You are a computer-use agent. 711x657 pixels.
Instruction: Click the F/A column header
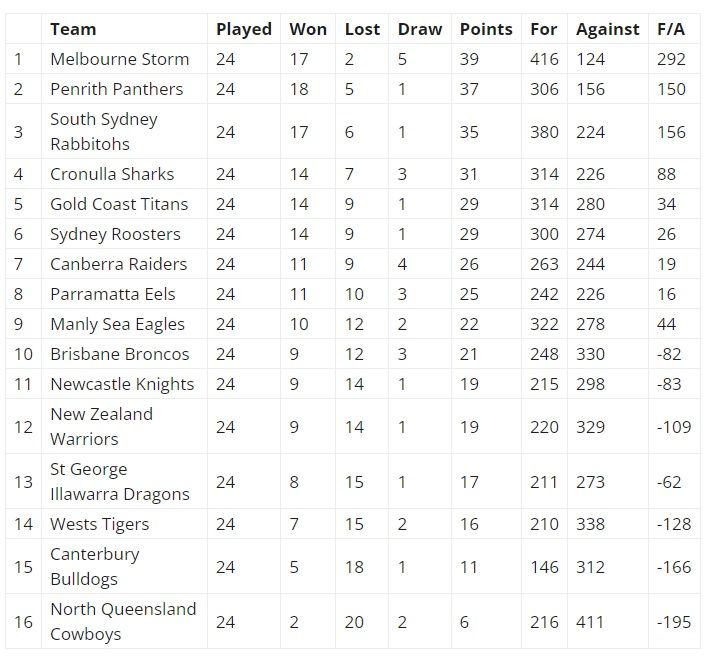pyautogui.click(x=671, y=29)
